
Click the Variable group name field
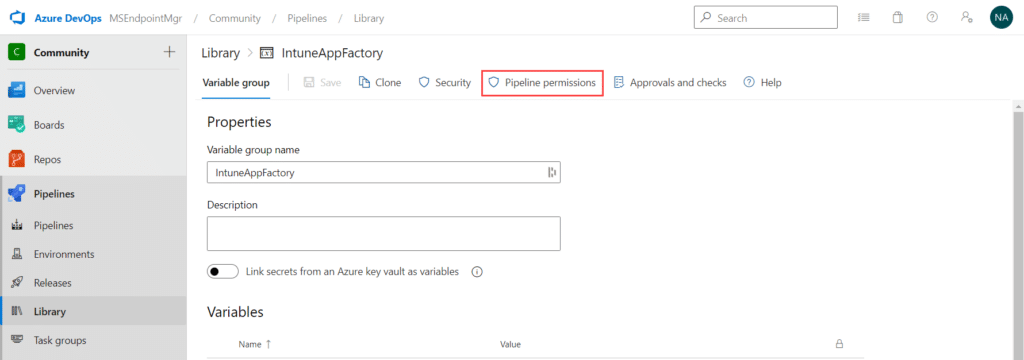coord(384,172)
